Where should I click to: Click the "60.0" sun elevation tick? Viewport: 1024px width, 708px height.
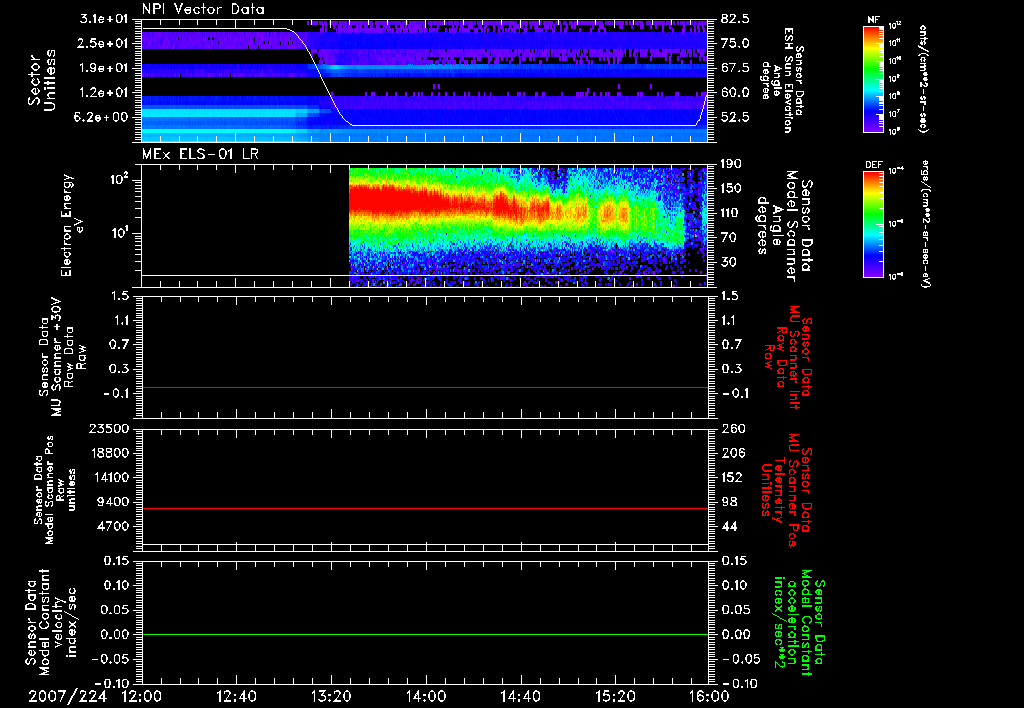pyautogui.click(x=735, y=93)
